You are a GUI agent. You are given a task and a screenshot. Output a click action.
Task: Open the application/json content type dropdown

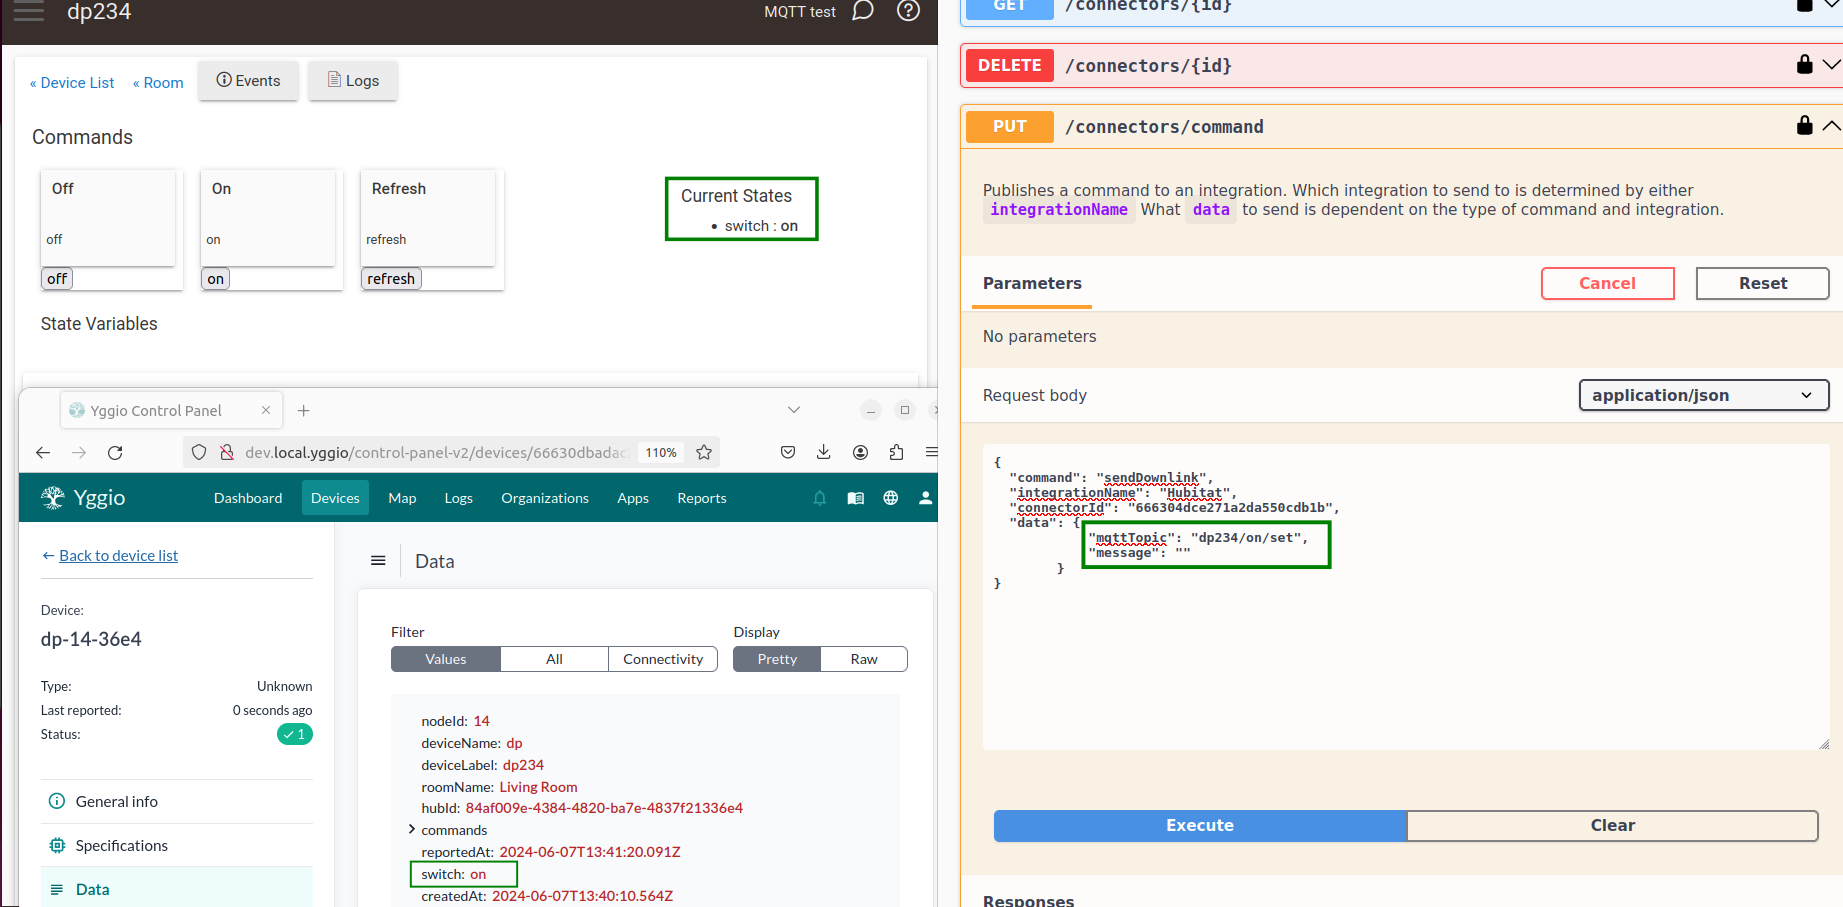tap(1704, 395)
